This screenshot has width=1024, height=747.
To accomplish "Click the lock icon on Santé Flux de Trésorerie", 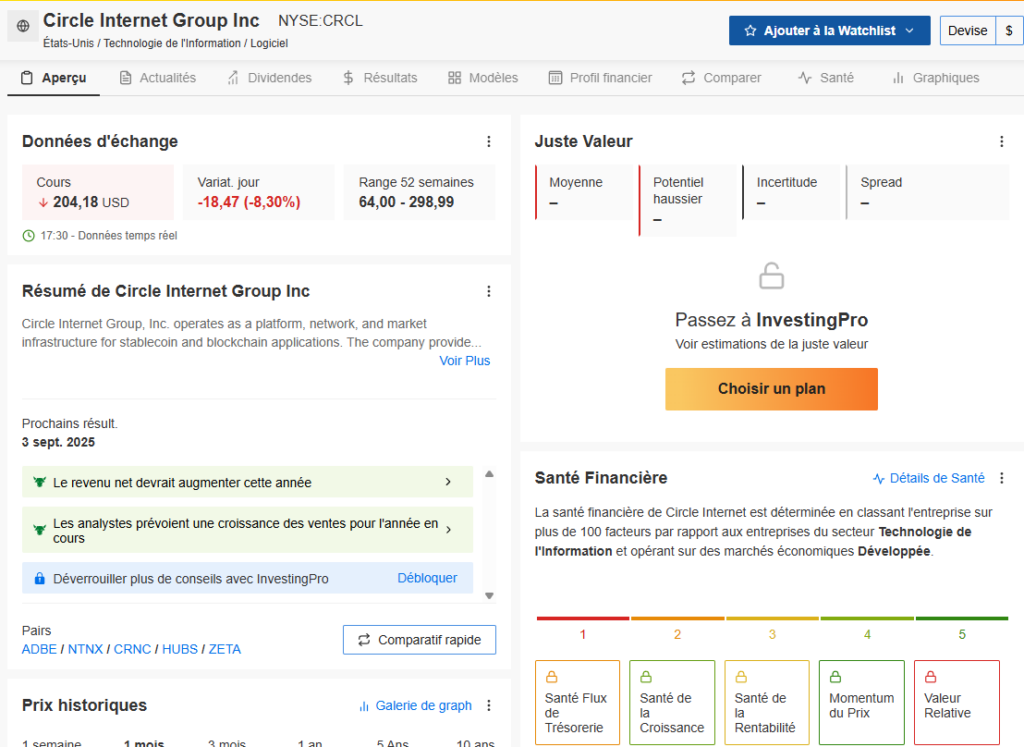I will point(551,677).
